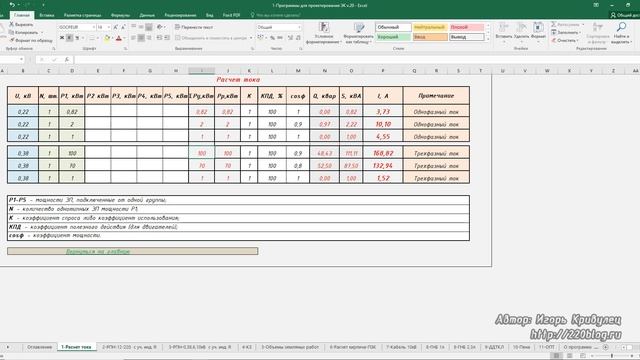The height and width of the screenshot is (360, 640).
Task: Click Share (Общий доступ)
Action: 625,15
